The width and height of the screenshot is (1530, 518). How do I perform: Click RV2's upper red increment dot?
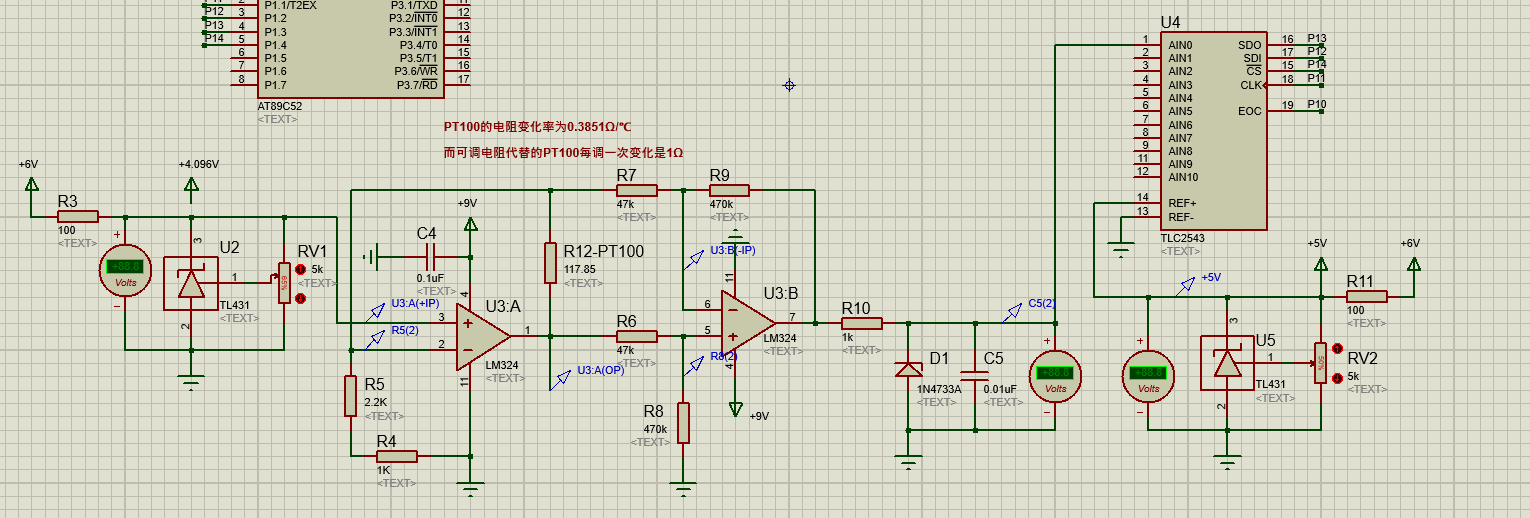[x=1337, y=349]
